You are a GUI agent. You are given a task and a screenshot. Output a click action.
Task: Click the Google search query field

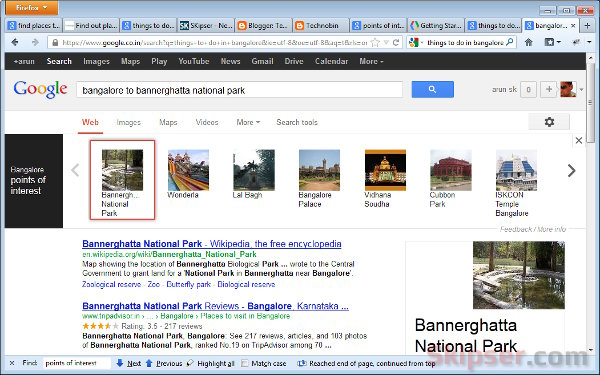point(240,90)
